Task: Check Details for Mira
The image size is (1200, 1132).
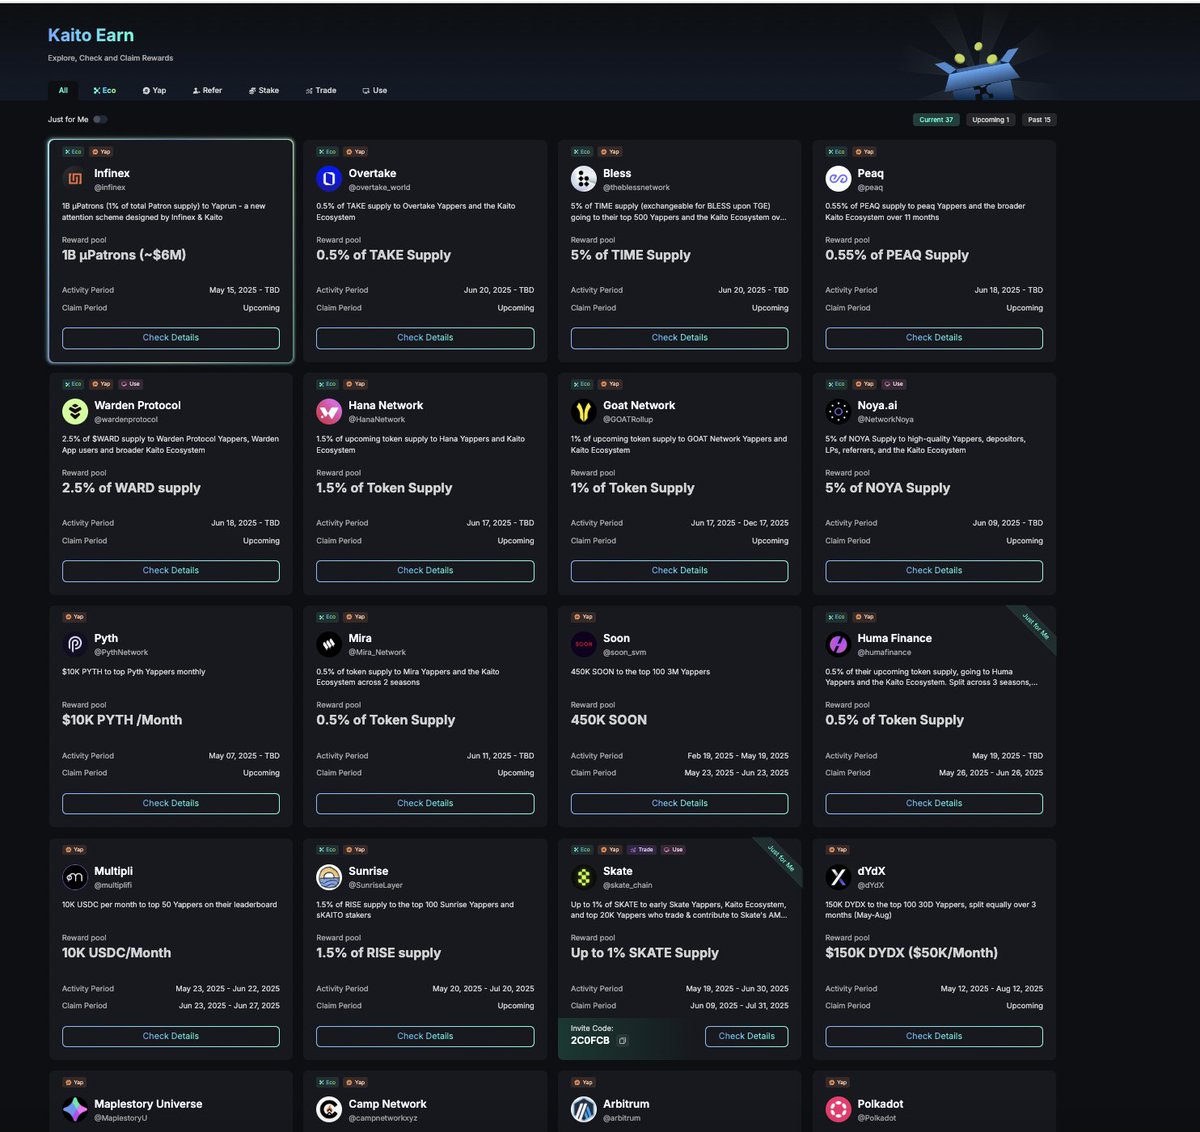Action: (x=425, y=803)
